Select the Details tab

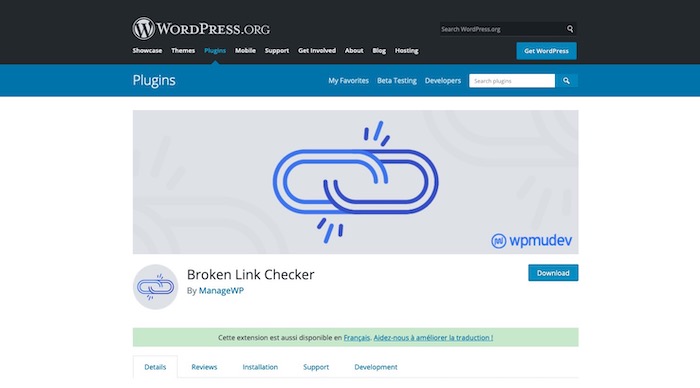(155, 367)
